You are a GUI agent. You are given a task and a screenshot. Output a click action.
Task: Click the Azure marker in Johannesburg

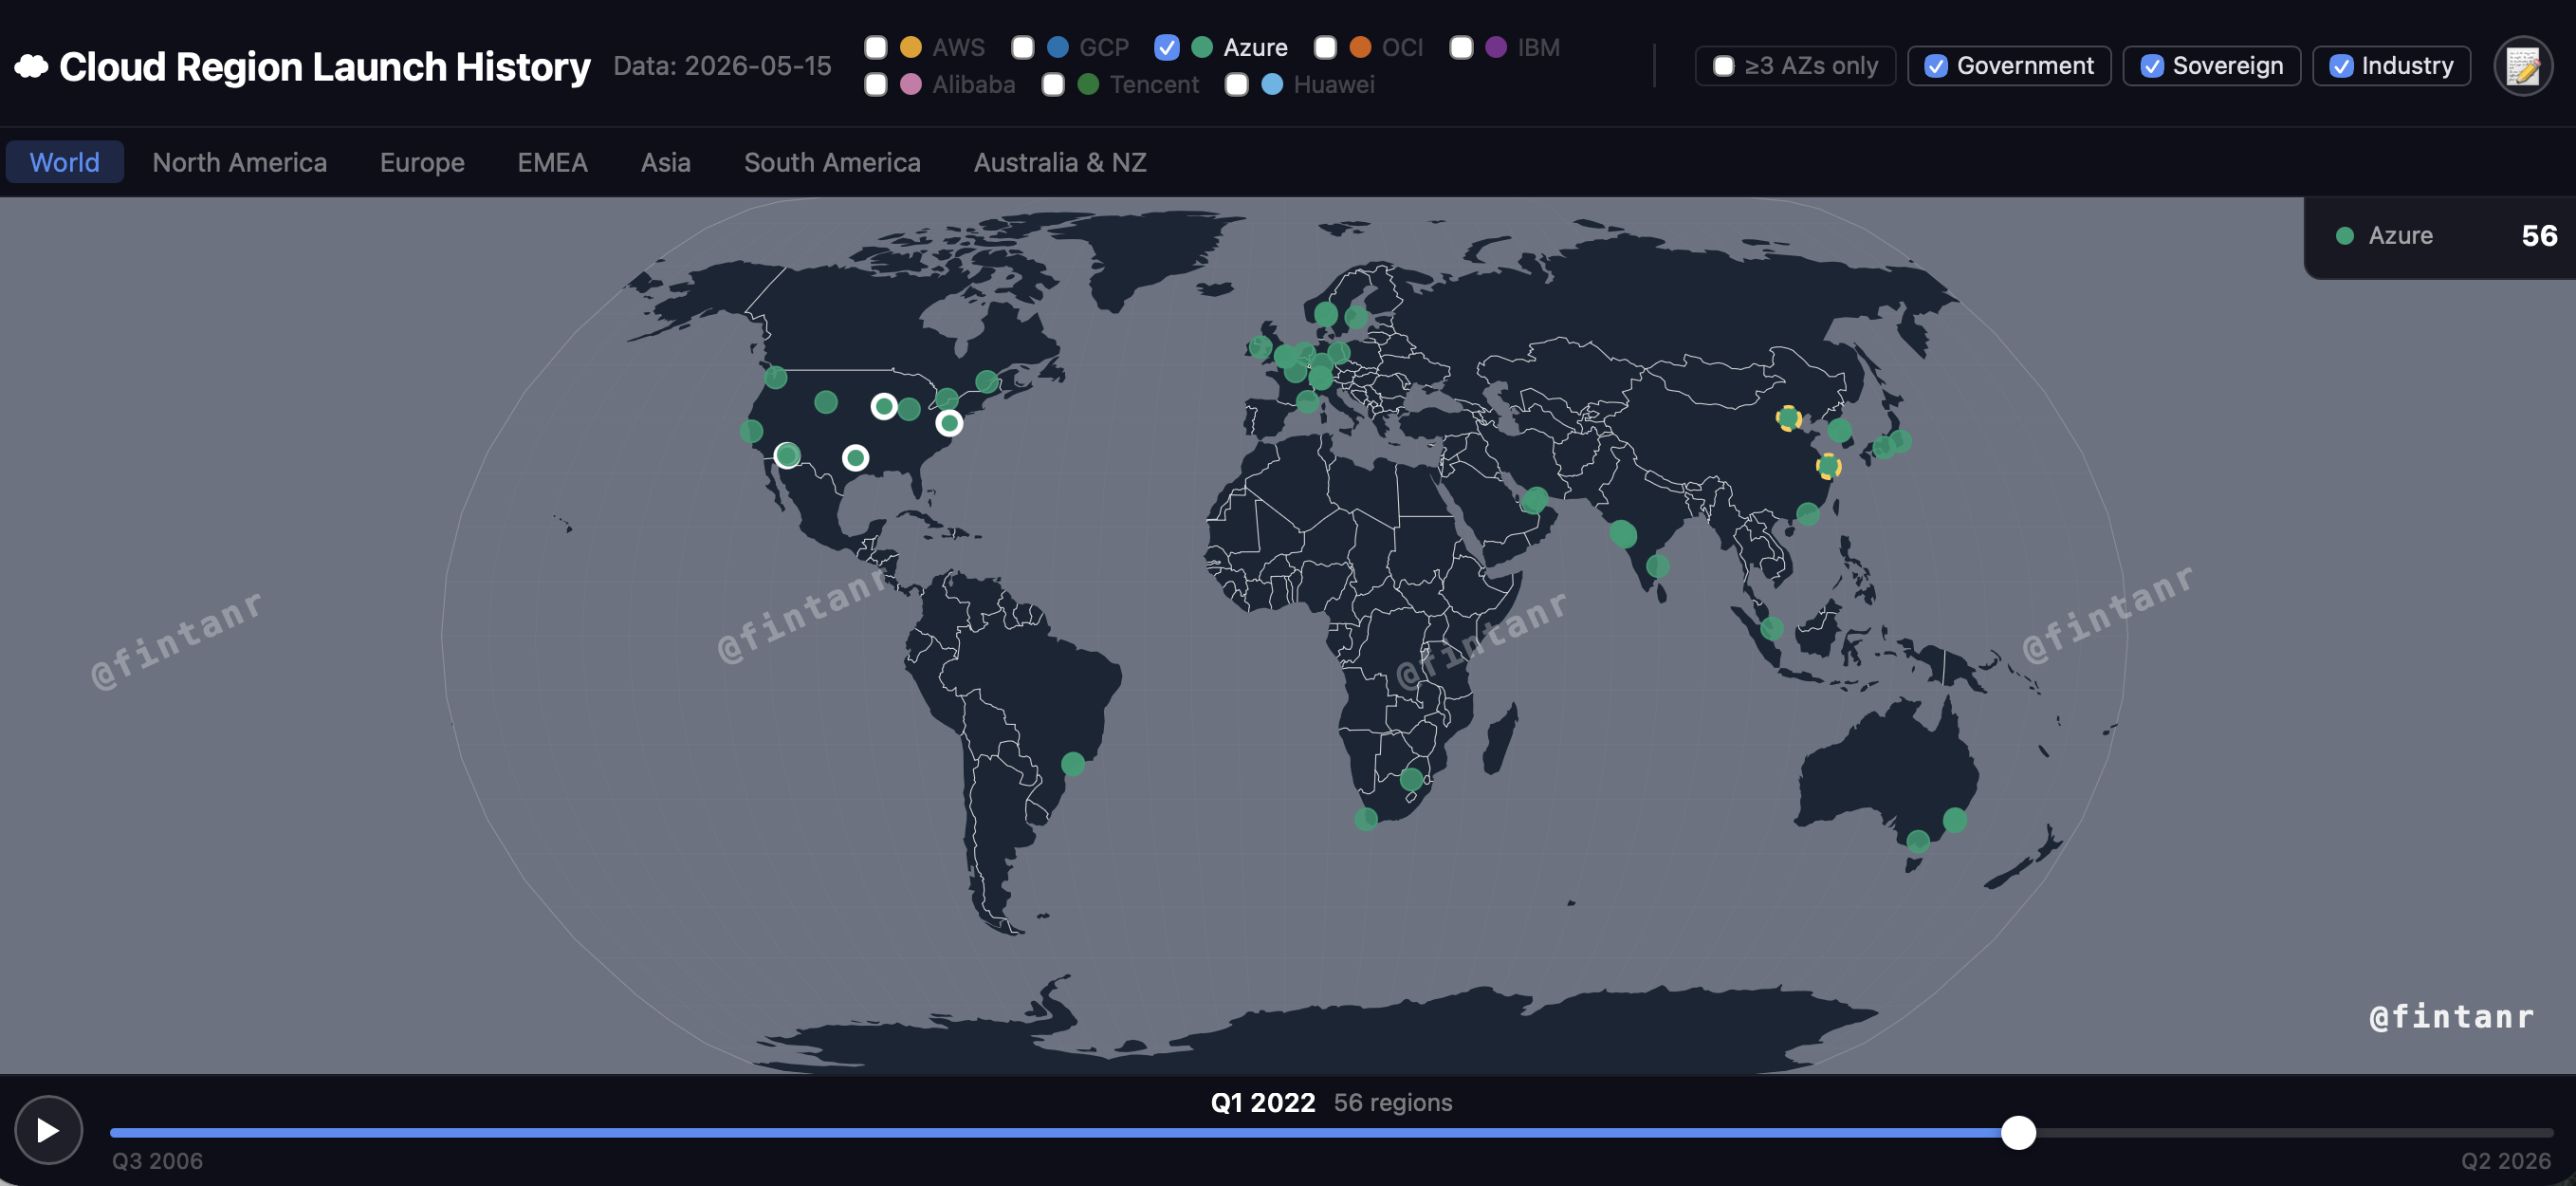point(1411,778)
